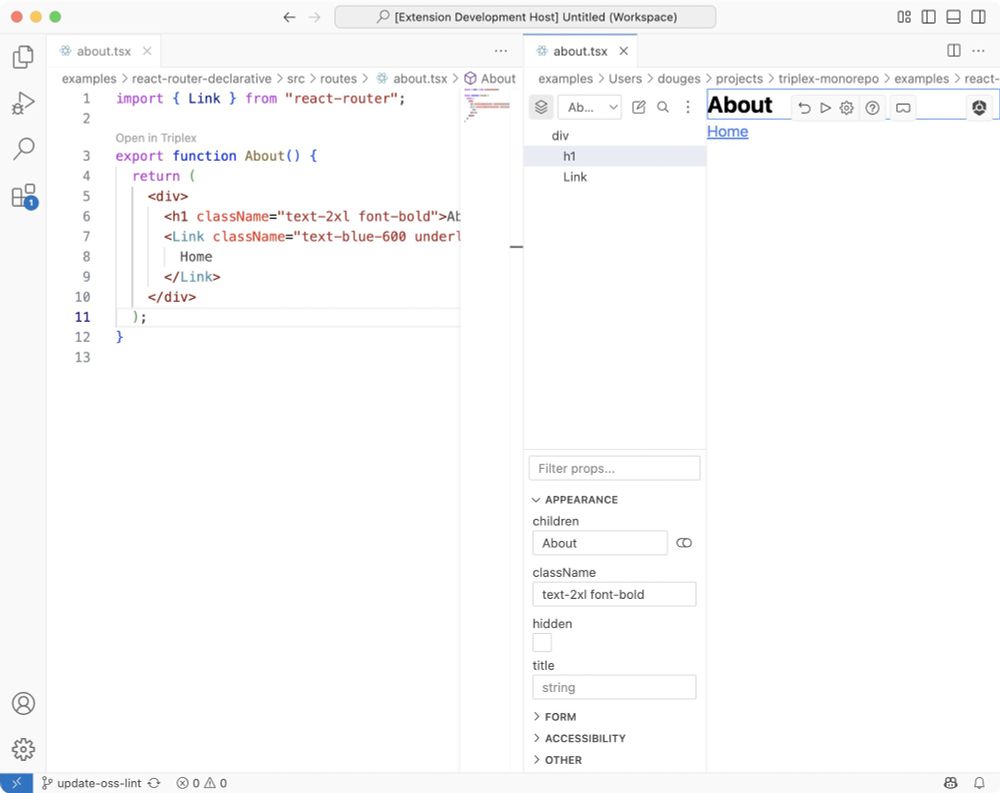This screenshot has width=1000, height=793.
Task: Click the code minimap in left editor
Action: 486,105
